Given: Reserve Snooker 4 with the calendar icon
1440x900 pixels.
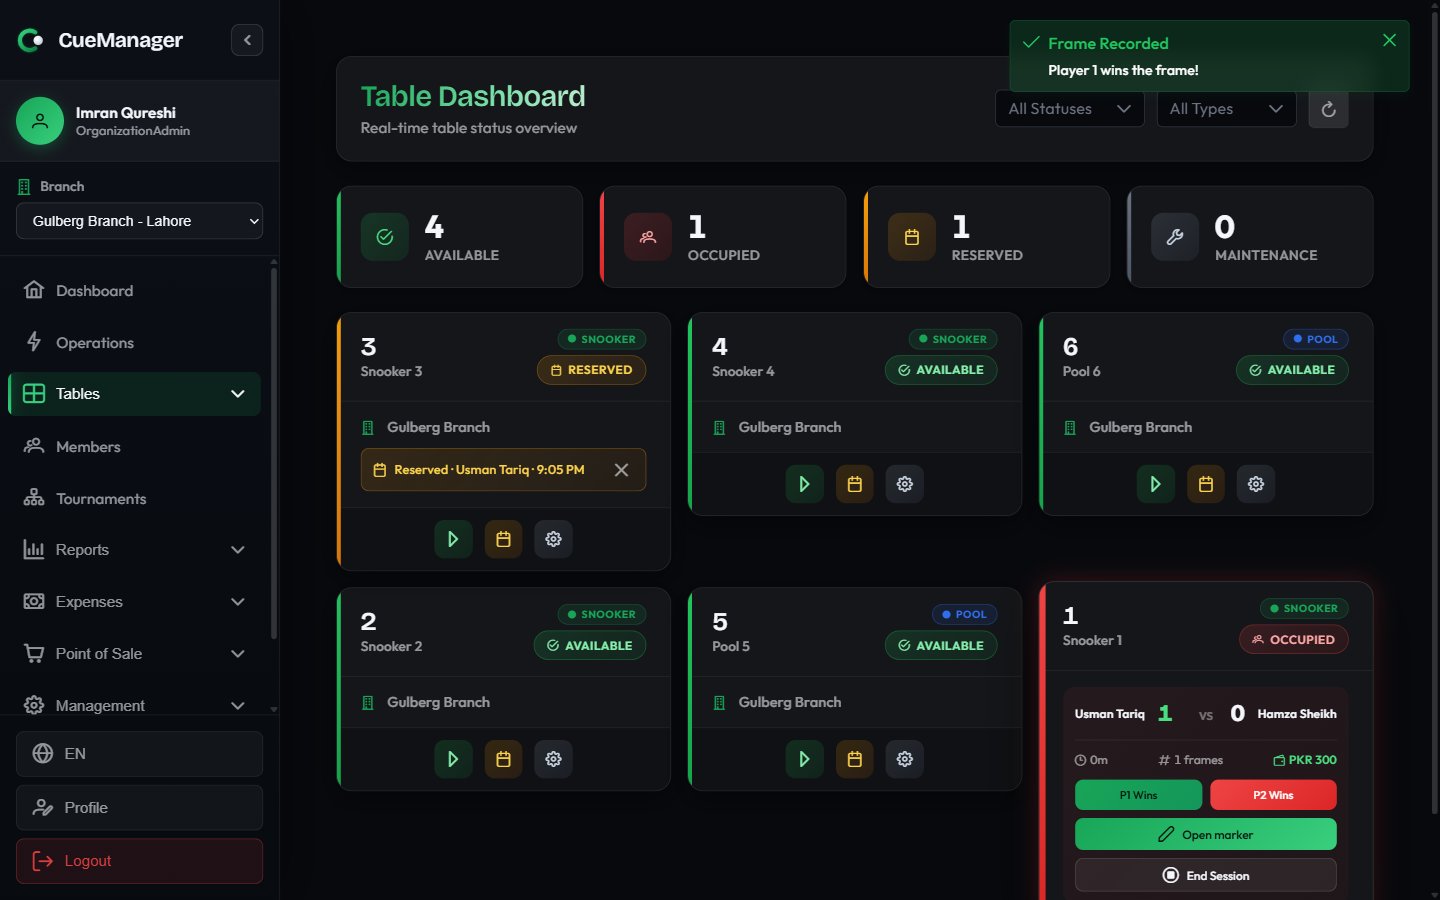Looking at the screenshot, I should (x=854, y=484).
